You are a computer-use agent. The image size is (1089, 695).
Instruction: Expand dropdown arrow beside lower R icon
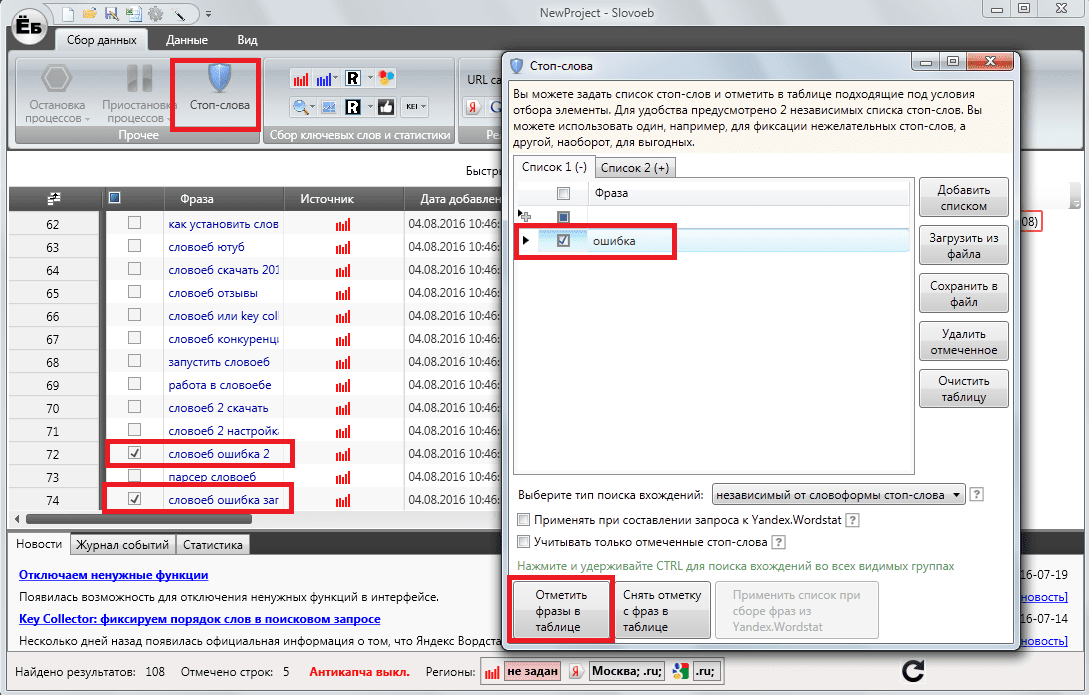point(369,107)
